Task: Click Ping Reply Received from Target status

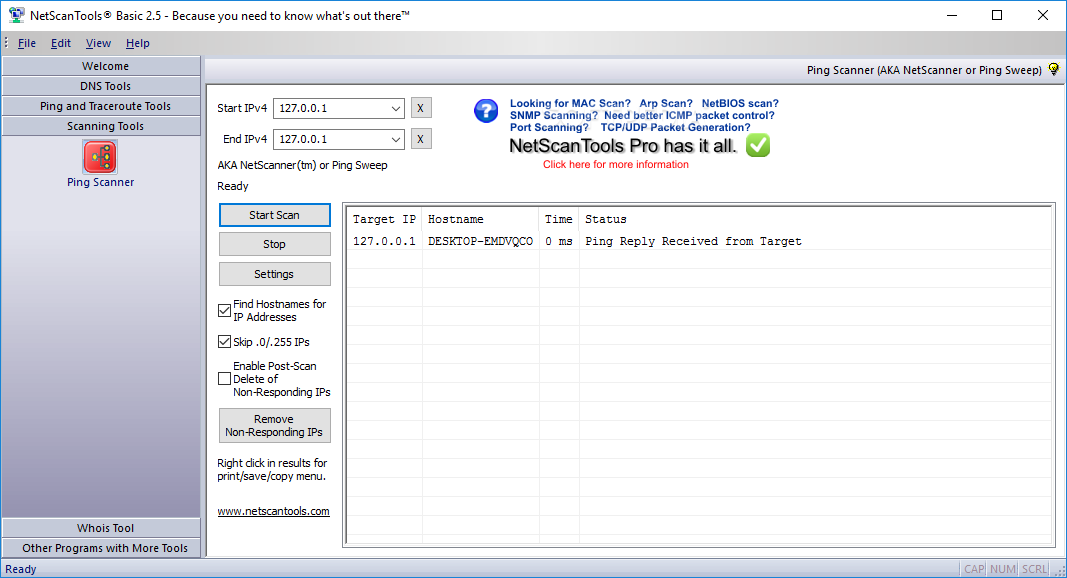Action: pyautogui.click(x=693, y=241)
